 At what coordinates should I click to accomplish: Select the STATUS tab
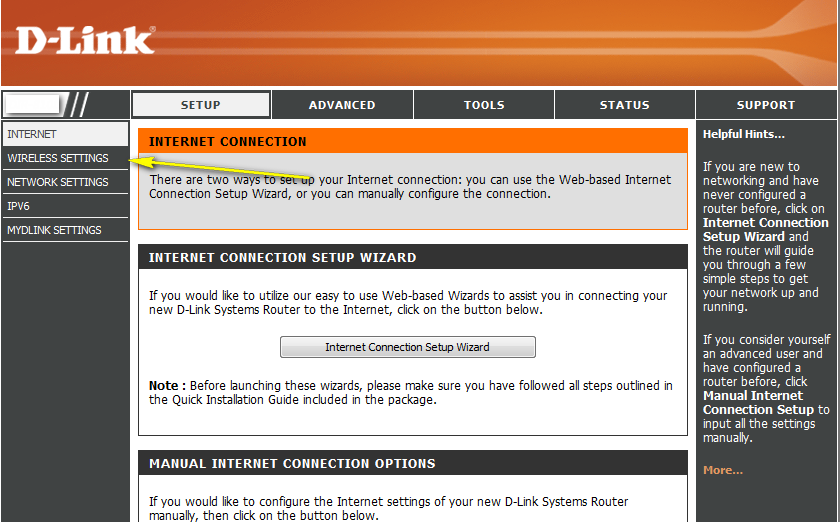(624, 105)
